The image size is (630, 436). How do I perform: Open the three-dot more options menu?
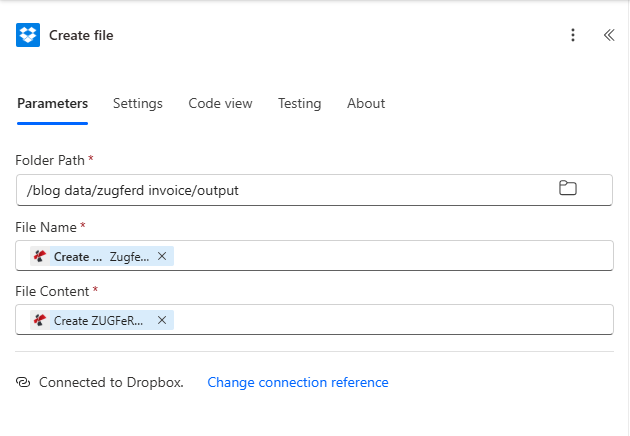click(x=573, y=35)
